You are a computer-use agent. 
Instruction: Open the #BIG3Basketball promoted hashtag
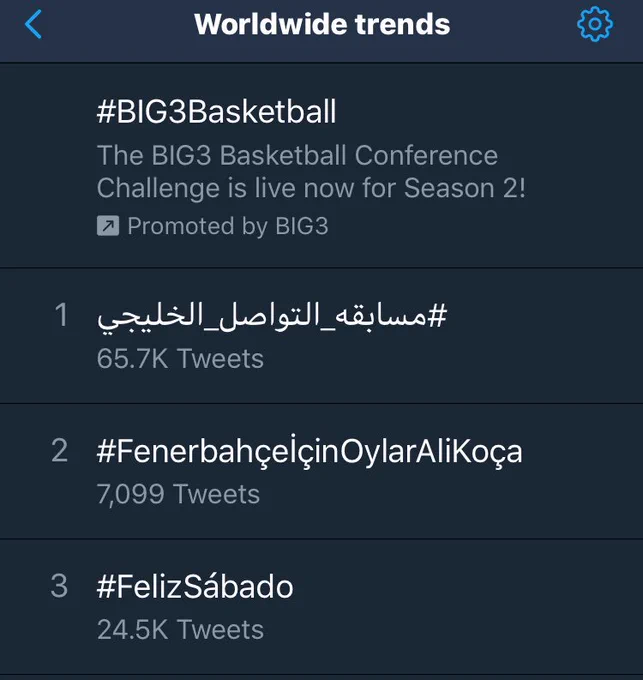point(216,111)
